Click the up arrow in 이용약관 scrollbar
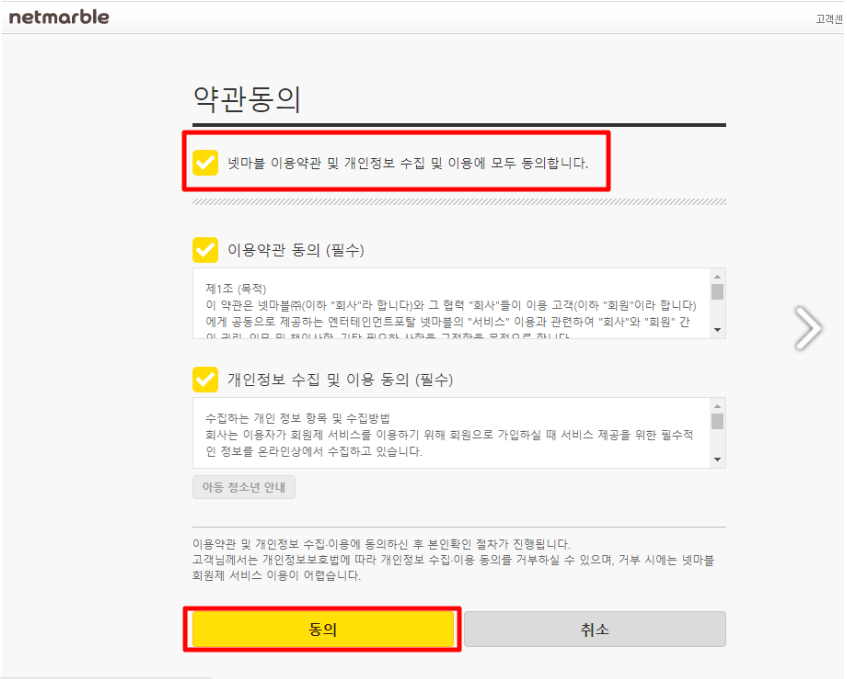The image size is (847, 679). pos(717,276)
